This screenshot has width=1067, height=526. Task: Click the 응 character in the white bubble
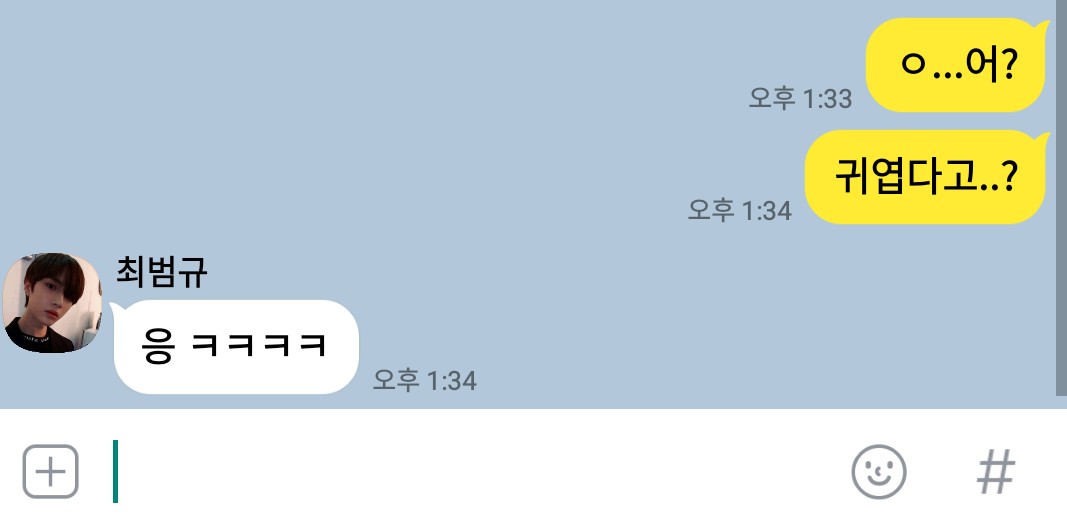point(159,346)
